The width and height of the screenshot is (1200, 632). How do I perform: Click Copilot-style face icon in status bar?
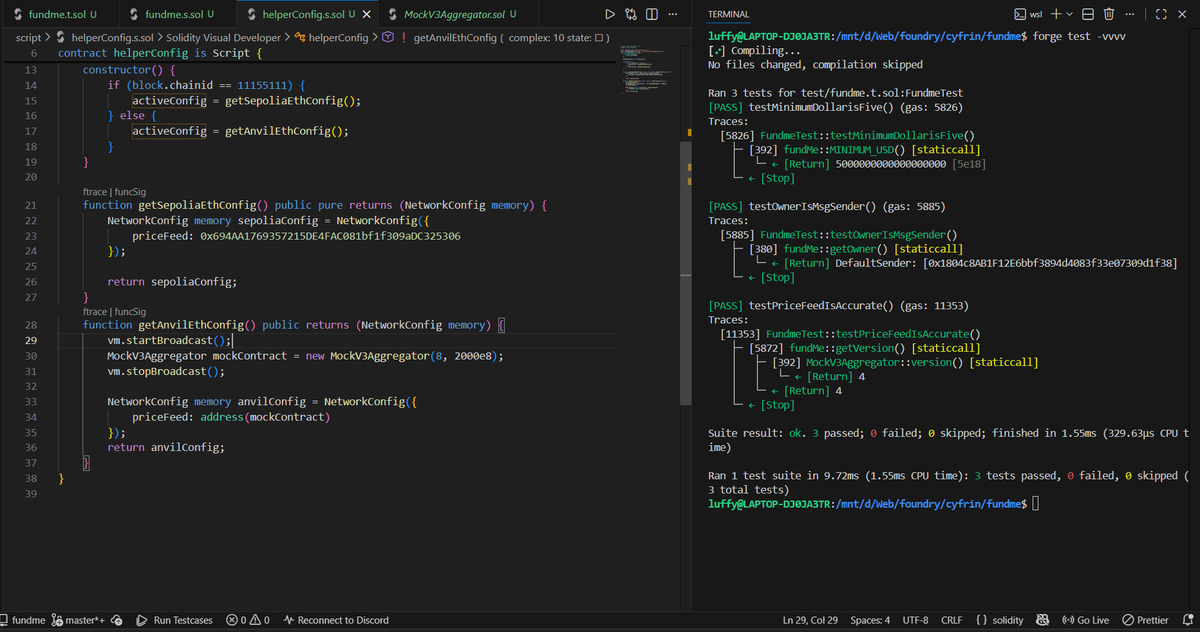(x=1043, y=620)
